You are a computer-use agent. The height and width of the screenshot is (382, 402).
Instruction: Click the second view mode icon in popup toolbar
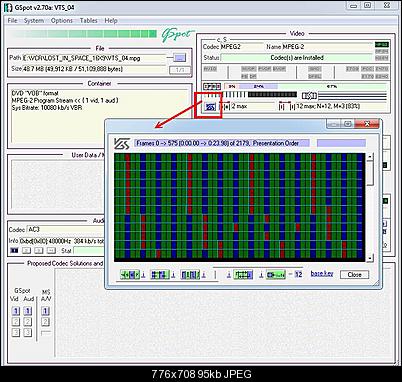[160, 275]
